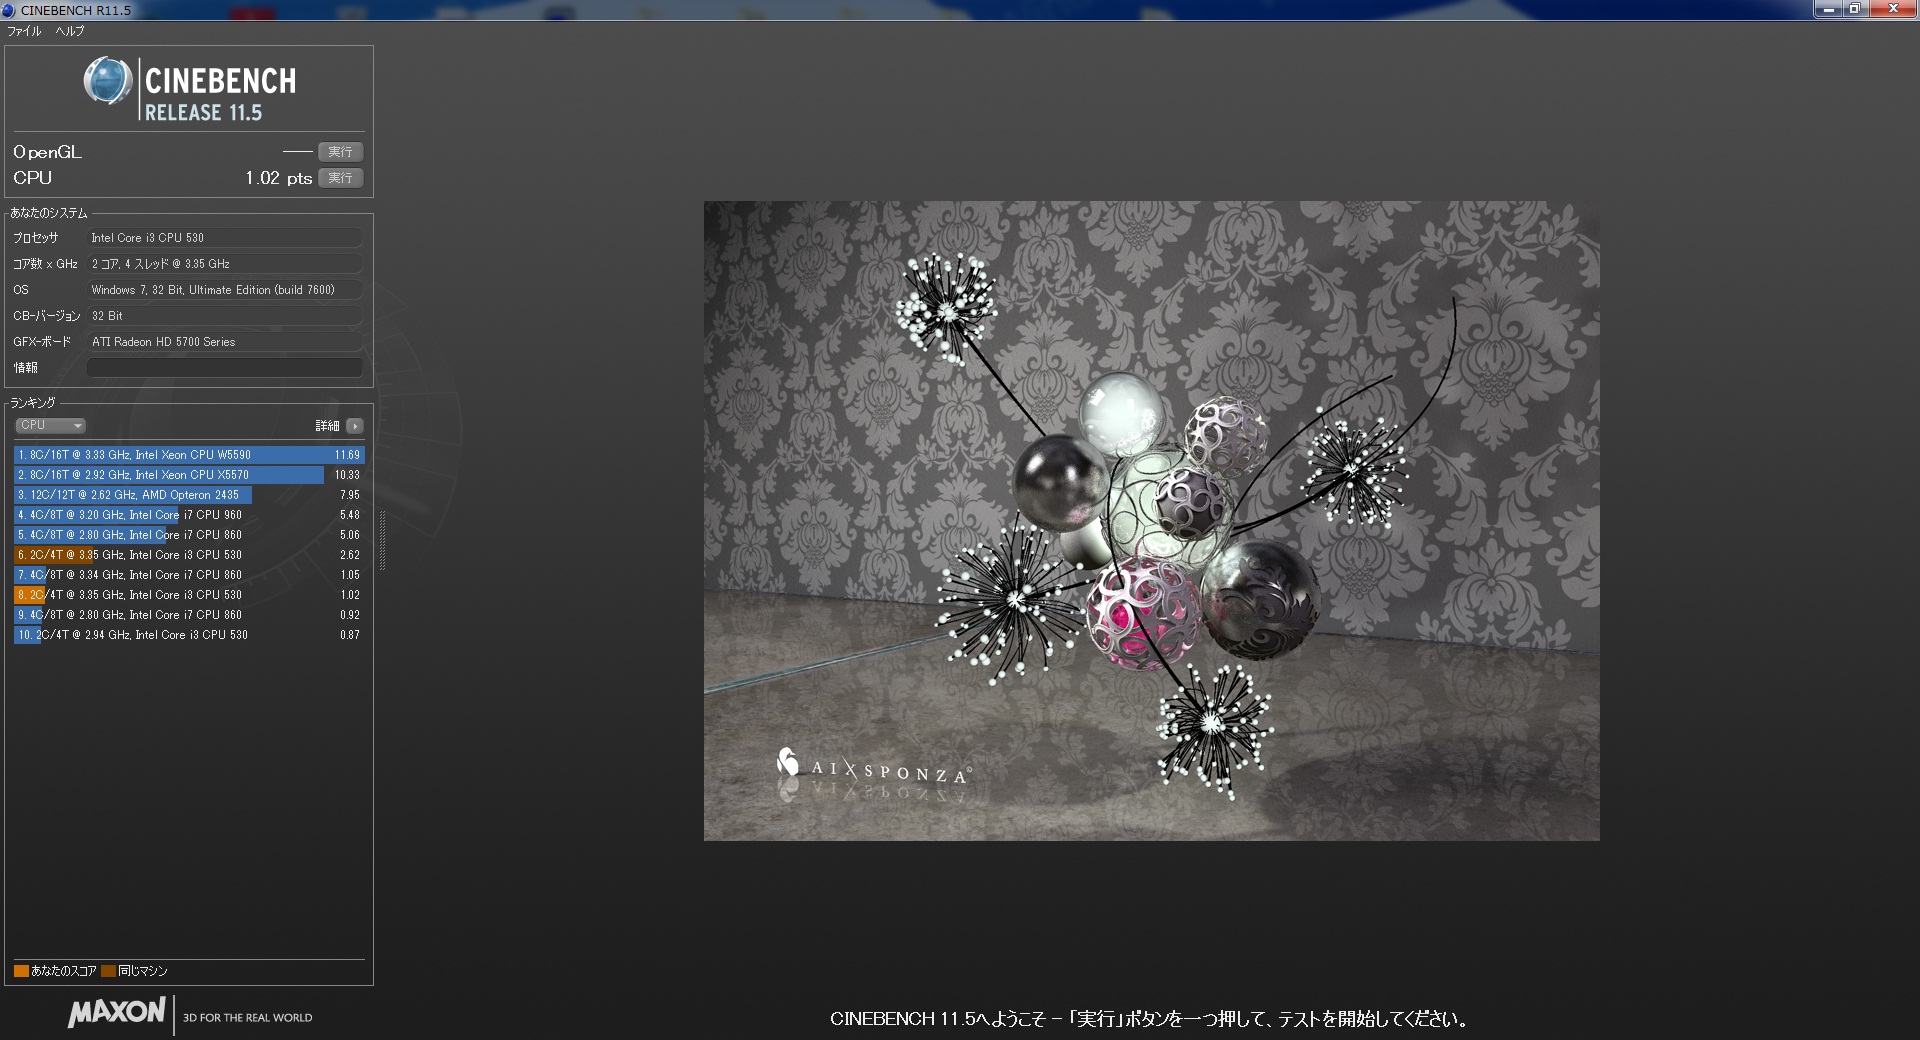This screenshot has width=1920, height=1040.
Task: Run the OpenGL test with 実行
Action: pos(340,152)
